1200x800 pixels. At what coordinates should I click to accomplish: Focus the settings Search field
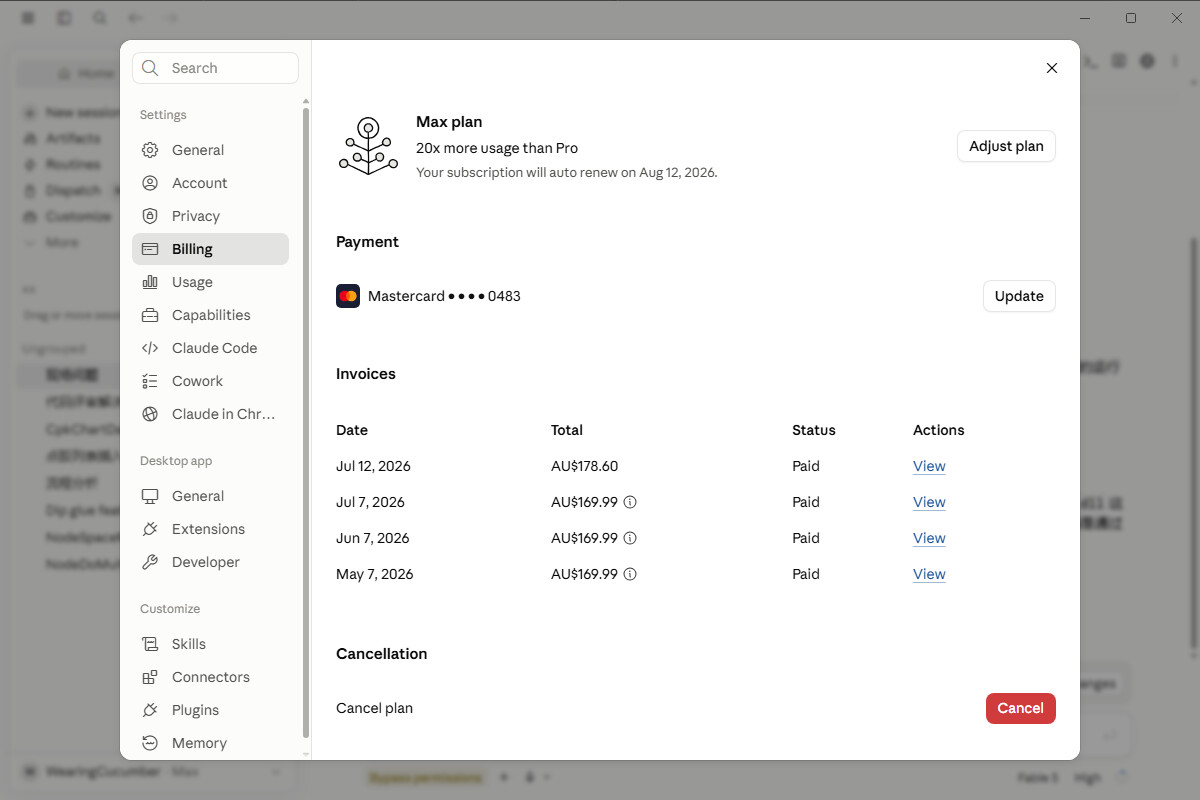click(x=215, y=68)
